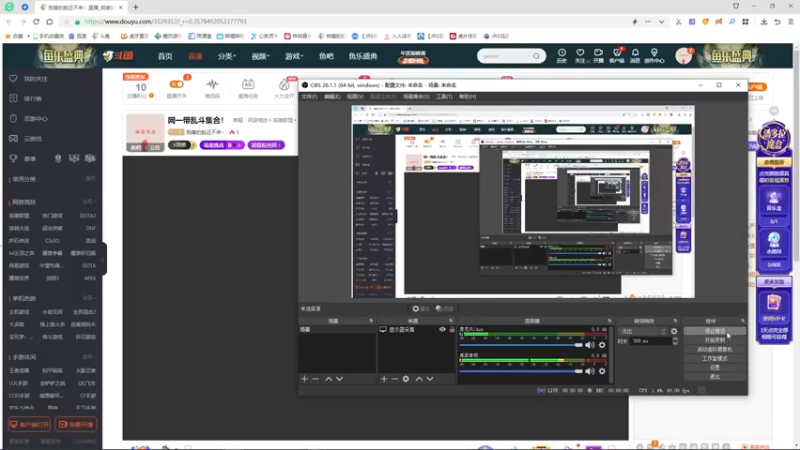This screenshot has height=450, width=800.
Task: Move the scene up in OBS Scenes panel
Action: pos(329,379)
